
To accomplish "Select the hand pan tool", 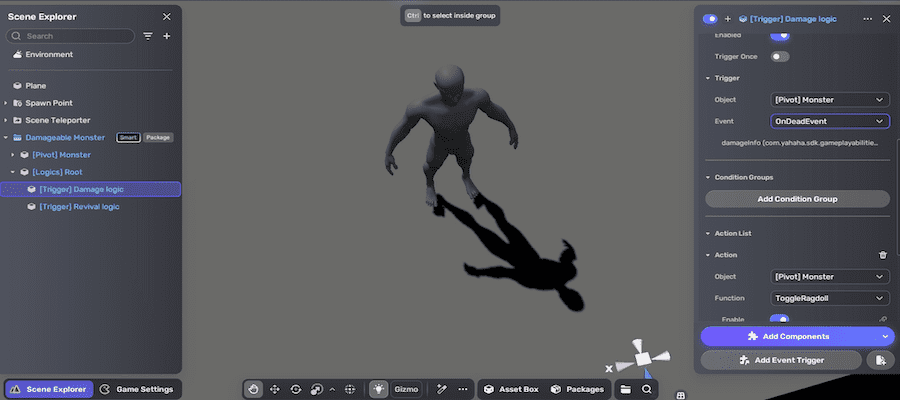I will tap(255, 389).
